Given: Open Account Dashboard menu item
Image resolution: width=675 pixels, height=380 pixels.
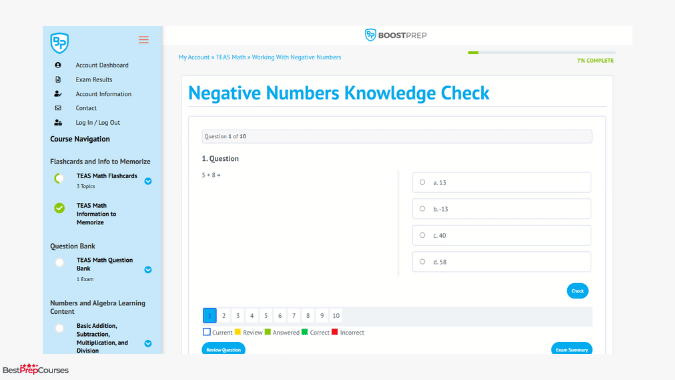Looking at the screenshot, I should pyautogui.click(x=102, y=65).
